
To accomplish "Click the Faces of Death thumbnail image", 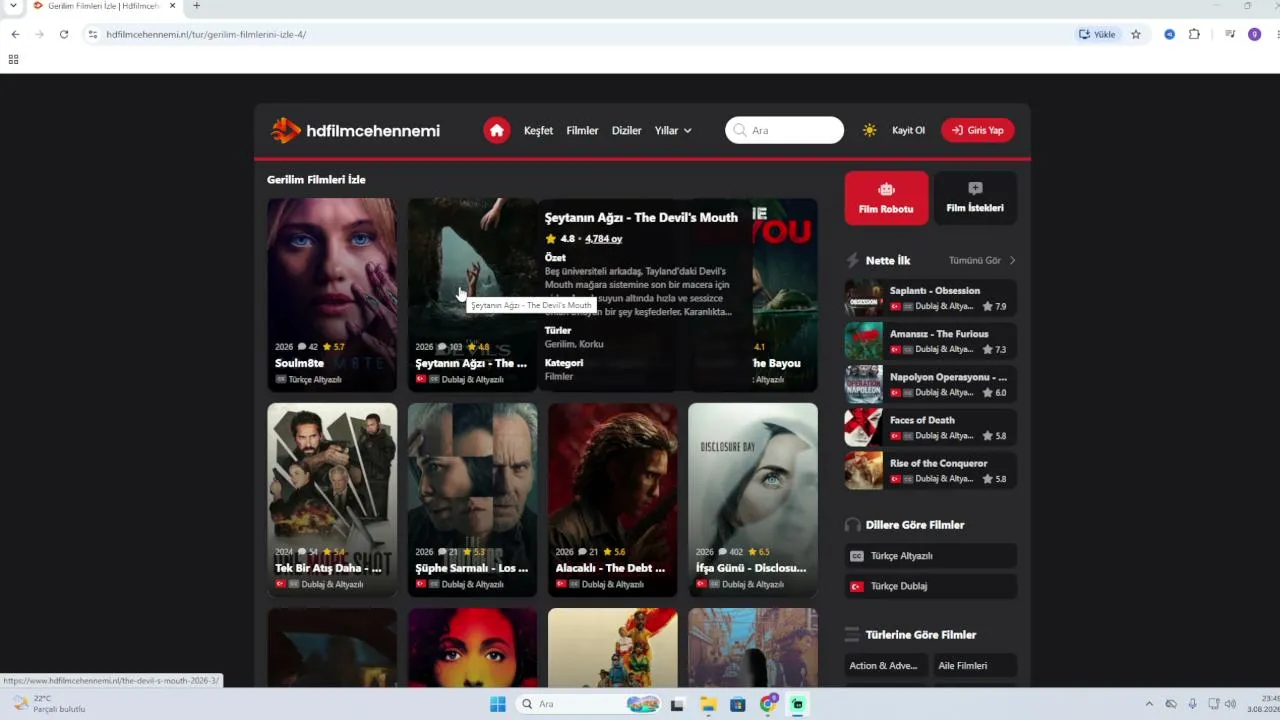I will pos(864,427).
